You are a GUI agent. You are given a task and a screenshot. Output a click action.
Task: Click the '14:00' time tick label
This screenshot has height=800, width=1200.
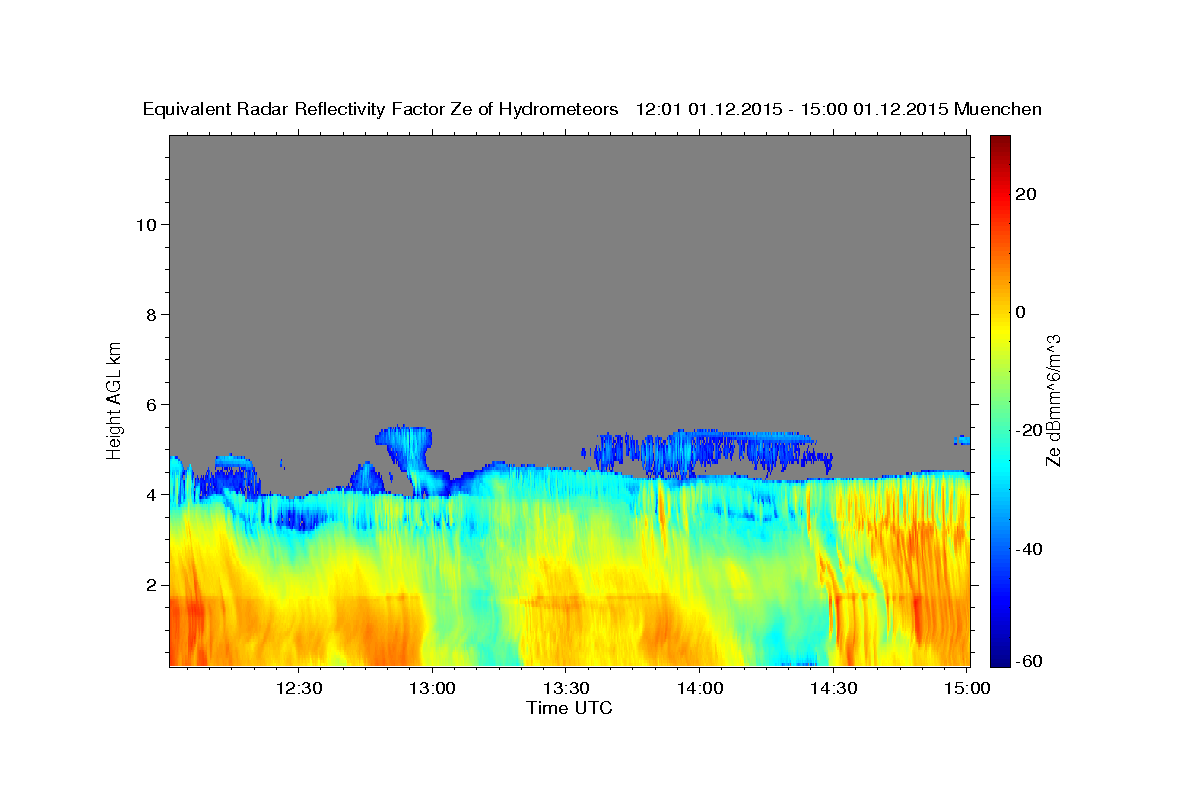[x=699, y=688]
